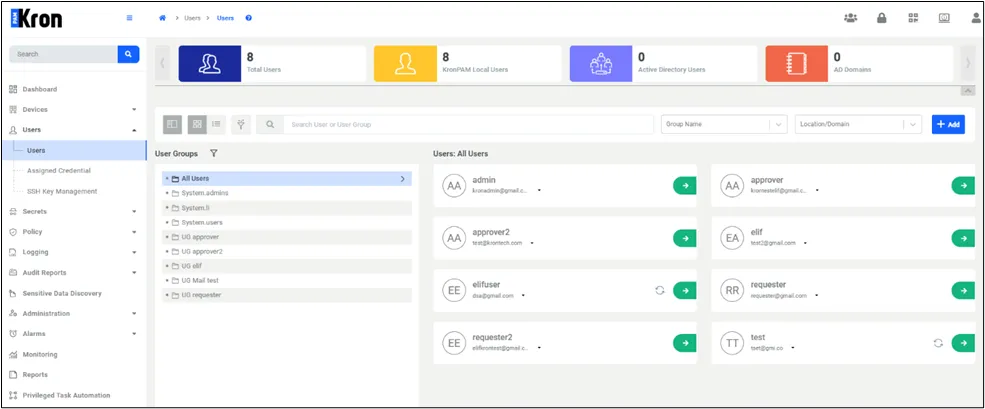Select Users submenu item in sidebar

point(75,151)
